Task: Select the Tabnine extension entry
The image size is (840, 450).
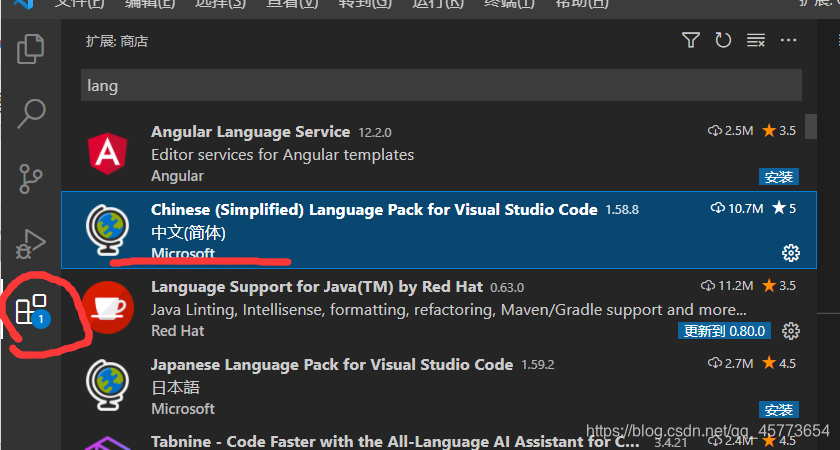Action: [x=439, y=442]
